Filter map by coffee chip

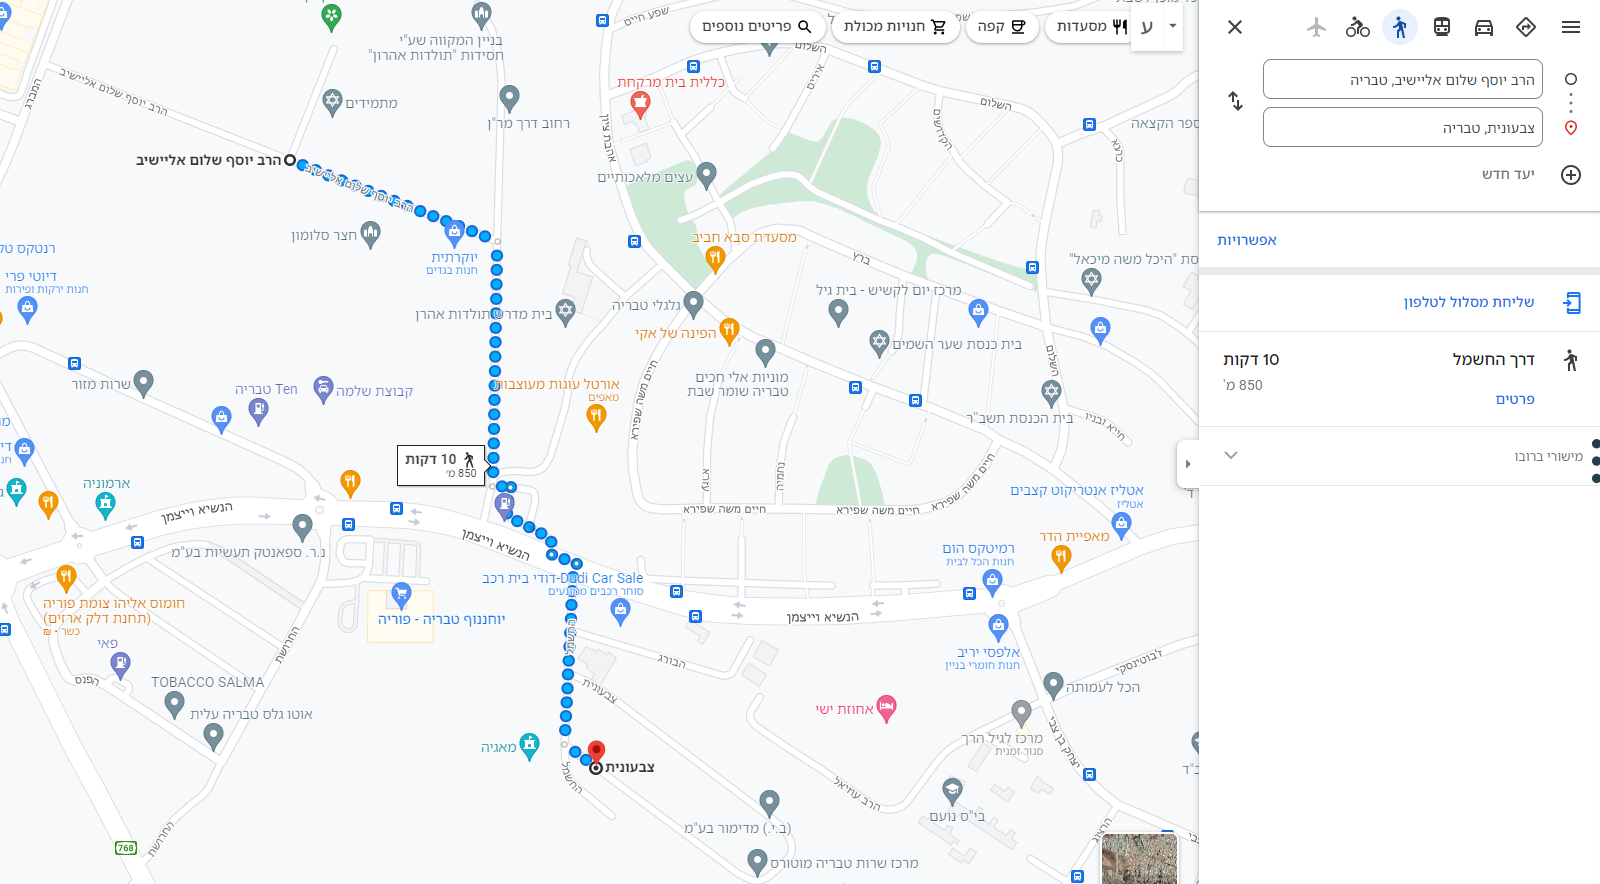1001,26
